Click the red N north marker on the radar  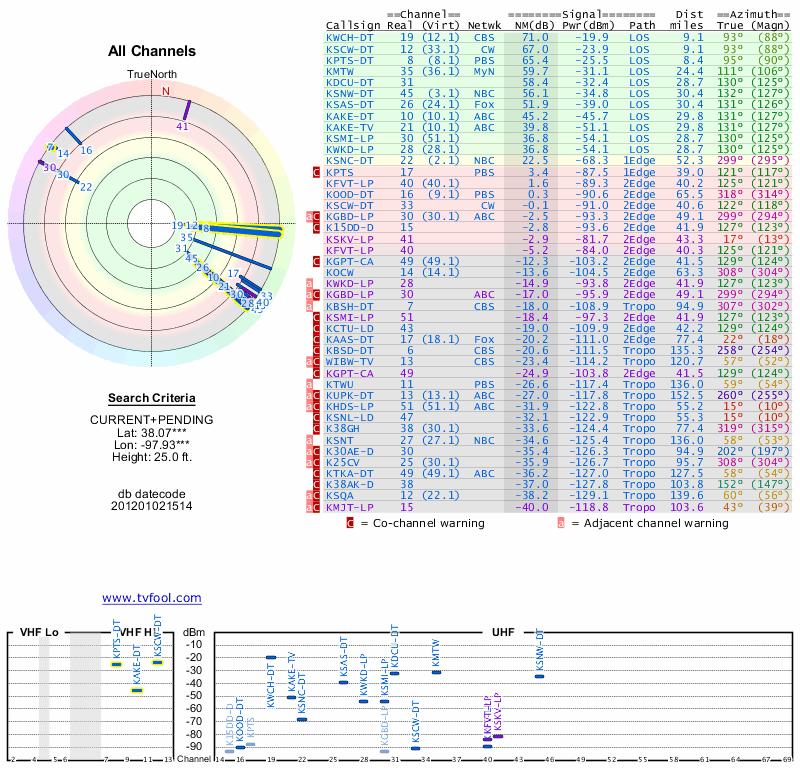[166, 91]
